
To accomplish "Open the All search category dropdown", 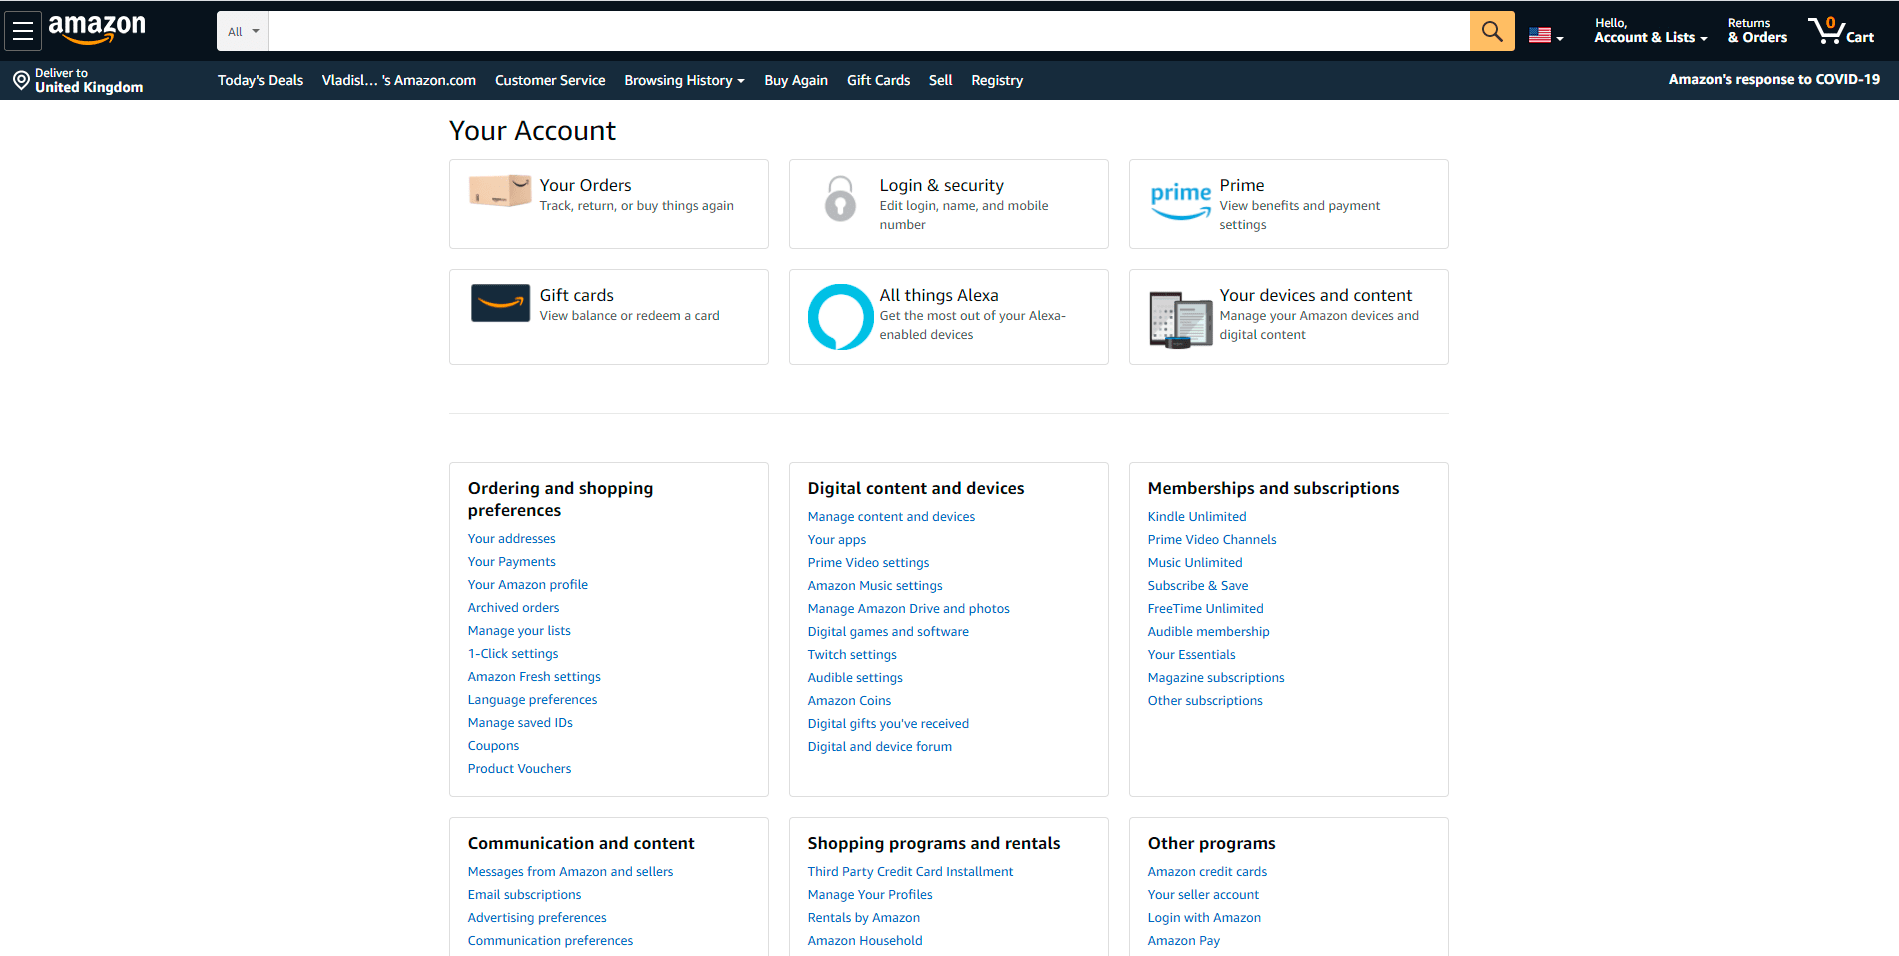I will tap(242, 30).
